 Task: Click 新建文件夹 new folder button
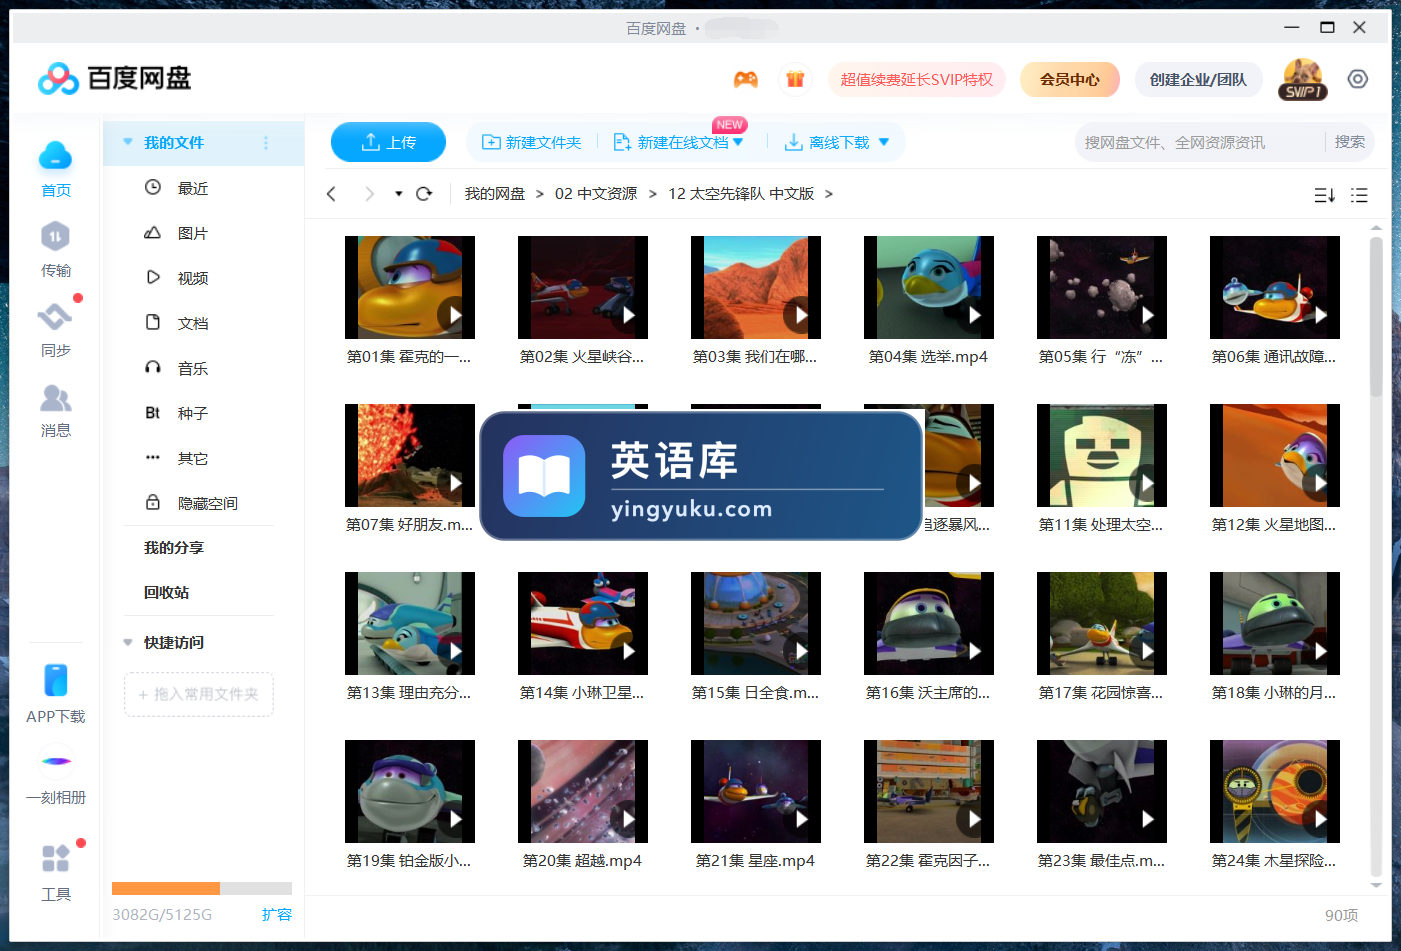coord(531,142)
